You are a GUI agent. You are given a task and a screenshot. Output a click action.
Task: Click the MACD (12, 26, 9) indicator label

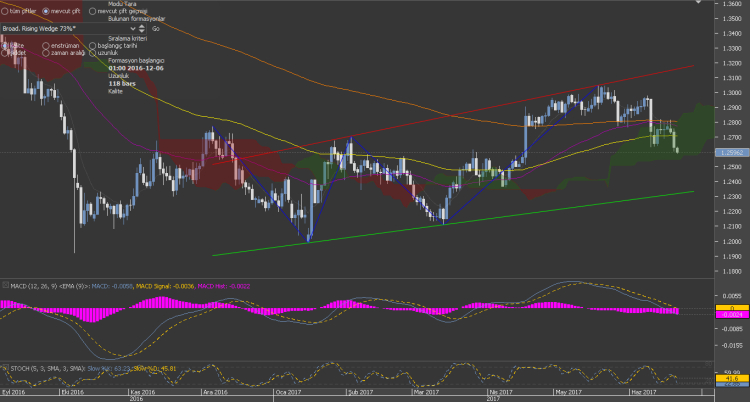50,286
